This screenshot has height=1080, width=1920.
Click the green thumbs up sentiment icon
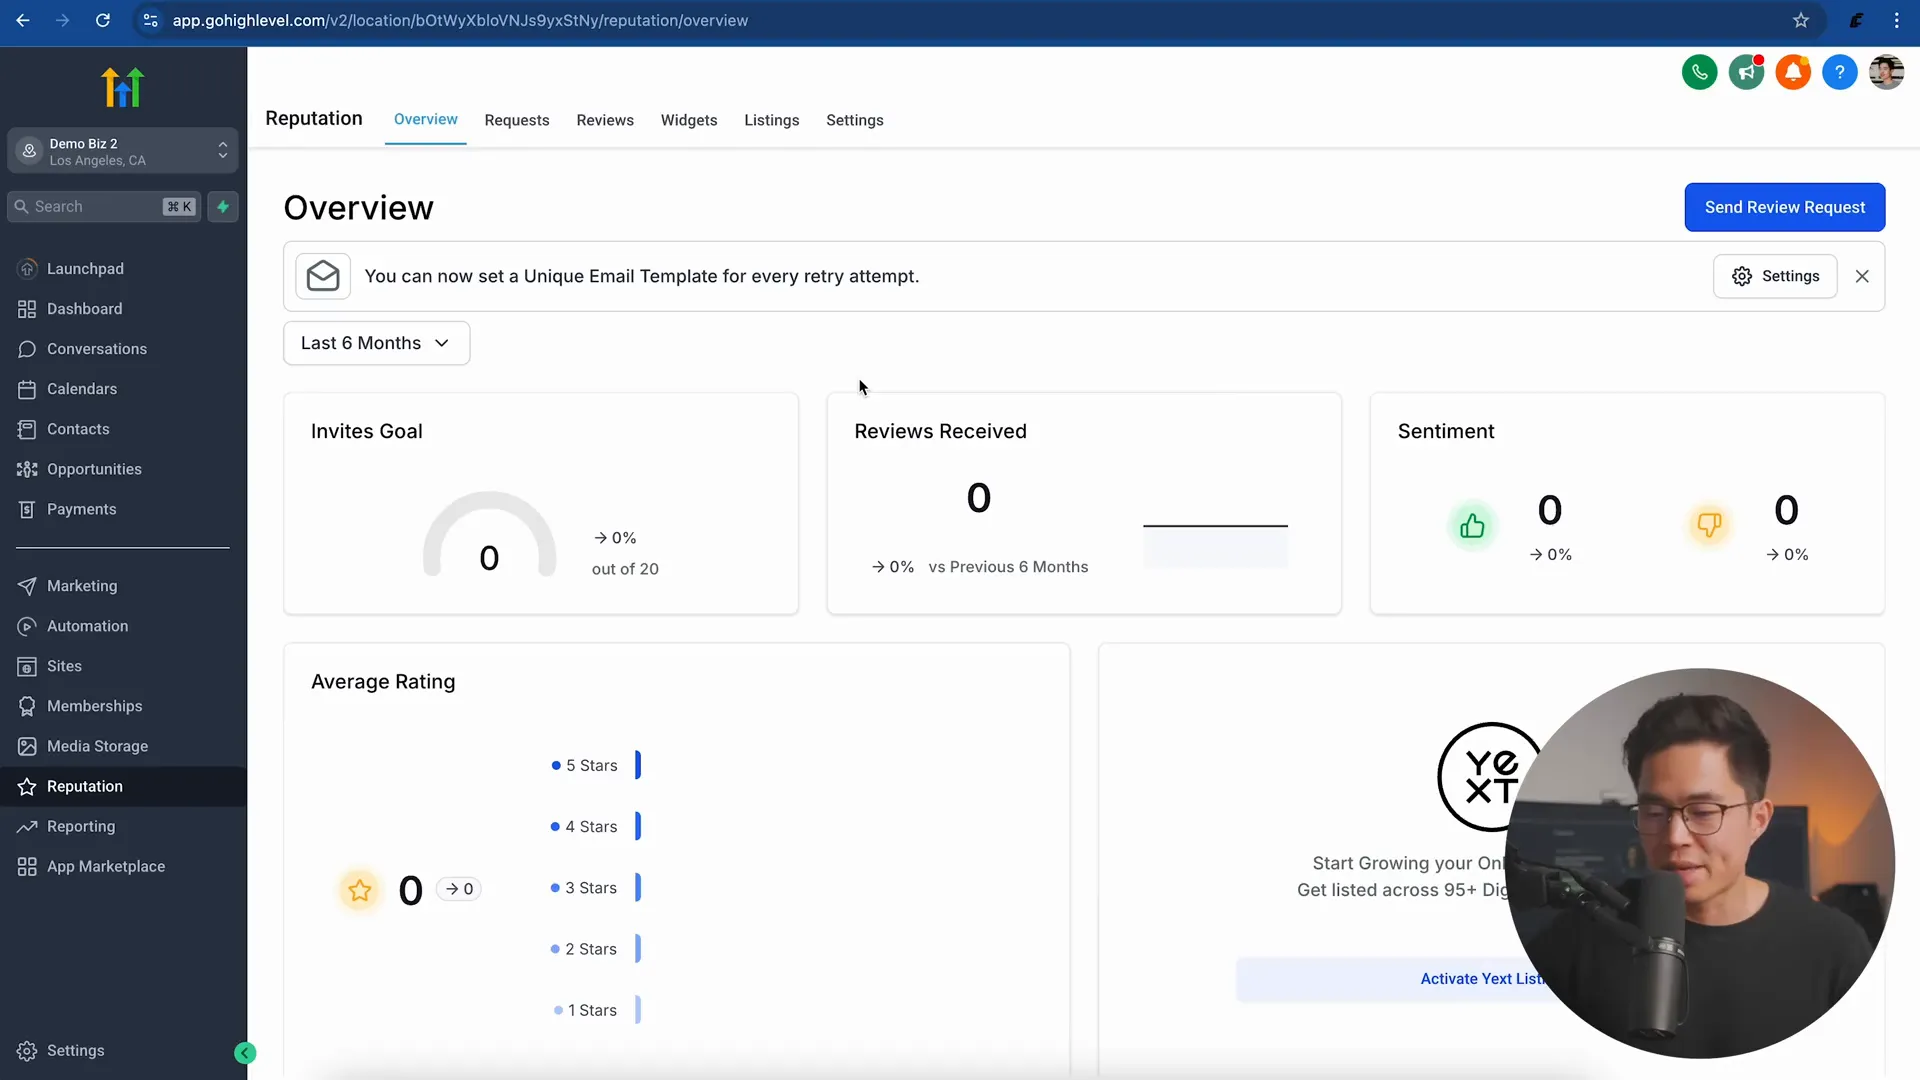pos(1472,526)
